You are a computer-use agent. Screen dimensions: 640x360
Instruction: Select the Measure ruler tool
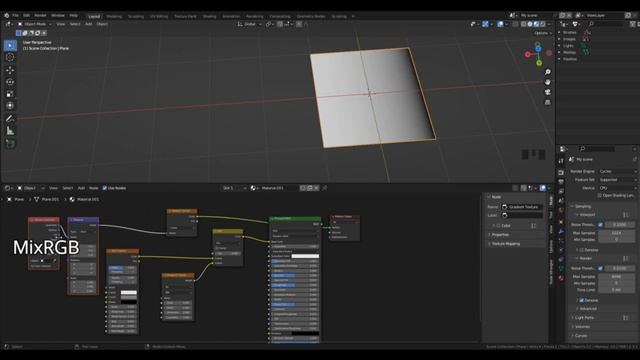[10, 131]
